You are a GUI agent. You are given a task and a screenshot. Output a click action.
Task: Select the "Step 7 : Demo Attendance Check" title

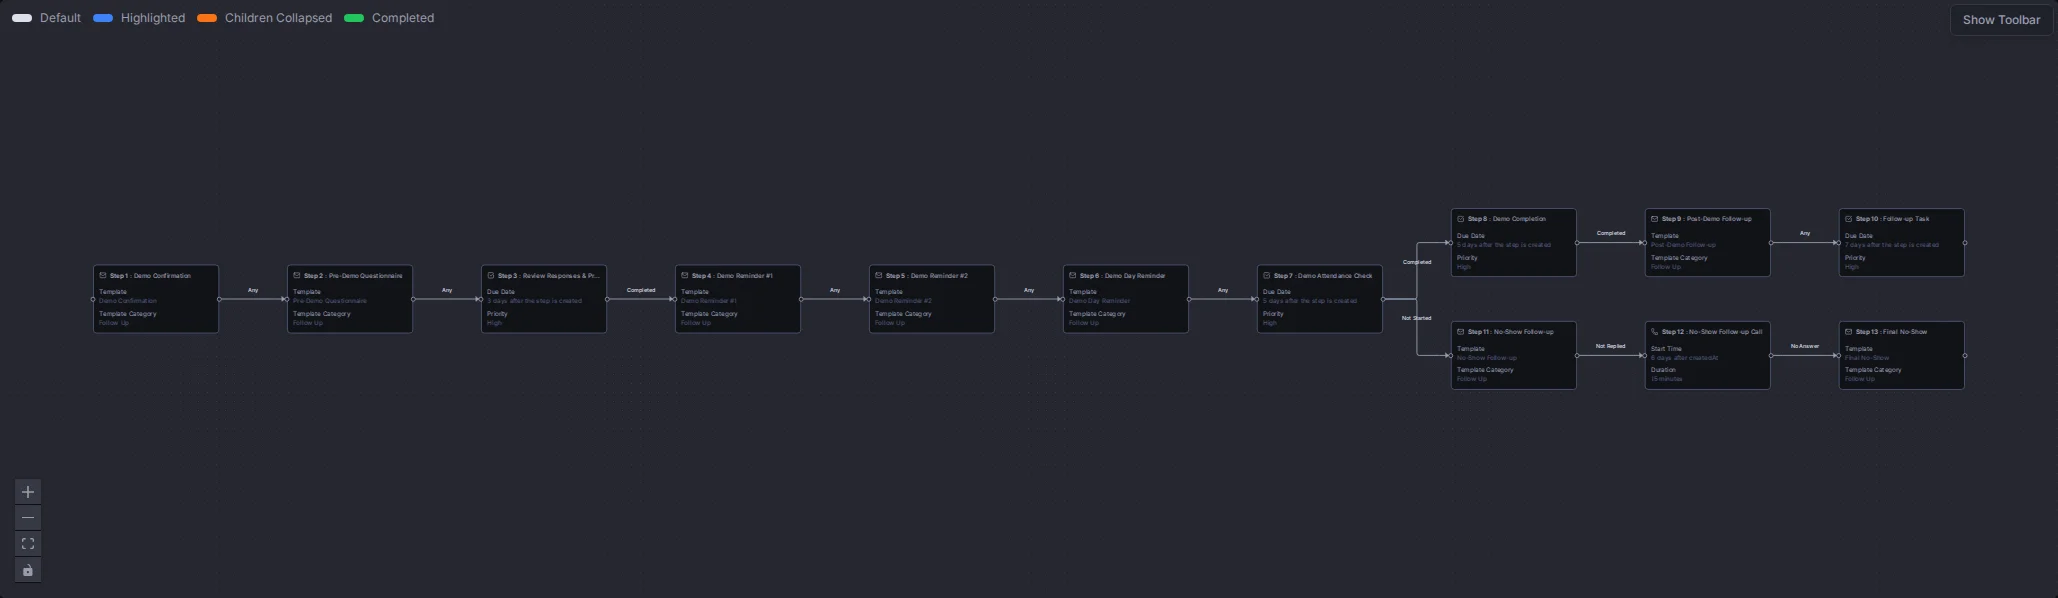pos(1323,275)
